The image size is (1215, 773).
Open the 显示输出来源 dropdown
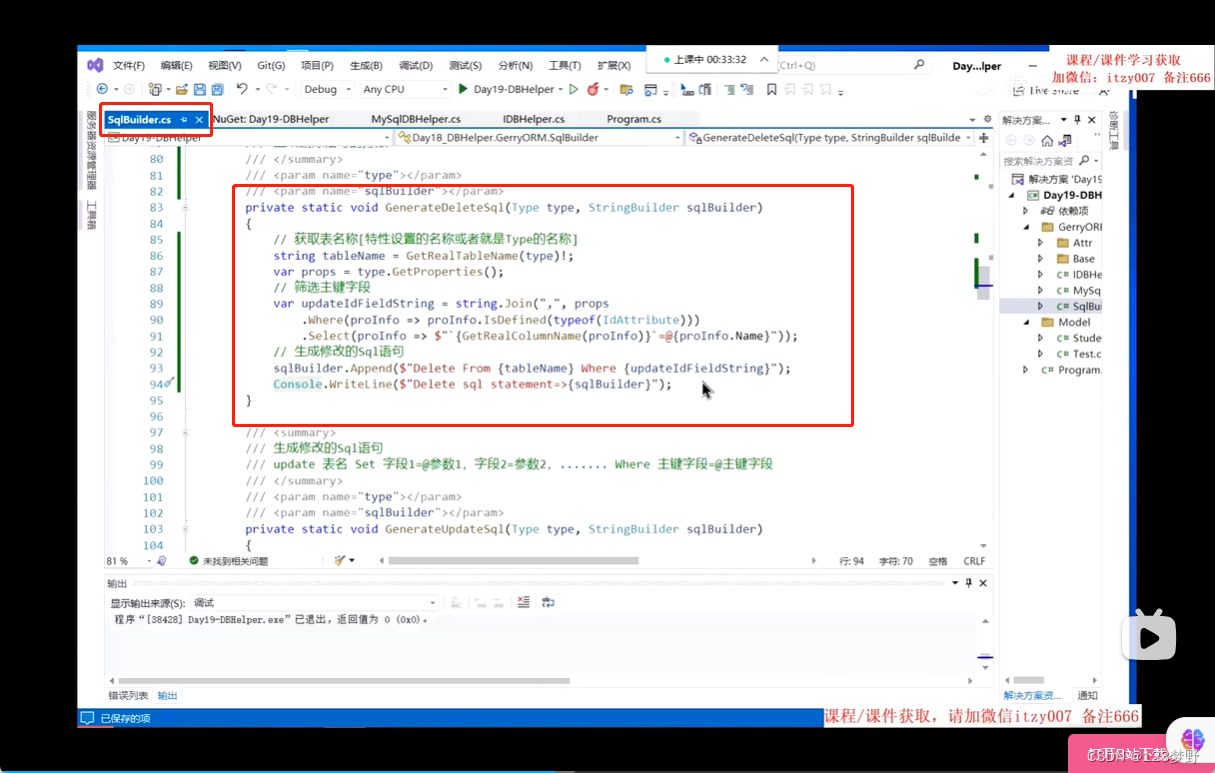click(314, 603)
